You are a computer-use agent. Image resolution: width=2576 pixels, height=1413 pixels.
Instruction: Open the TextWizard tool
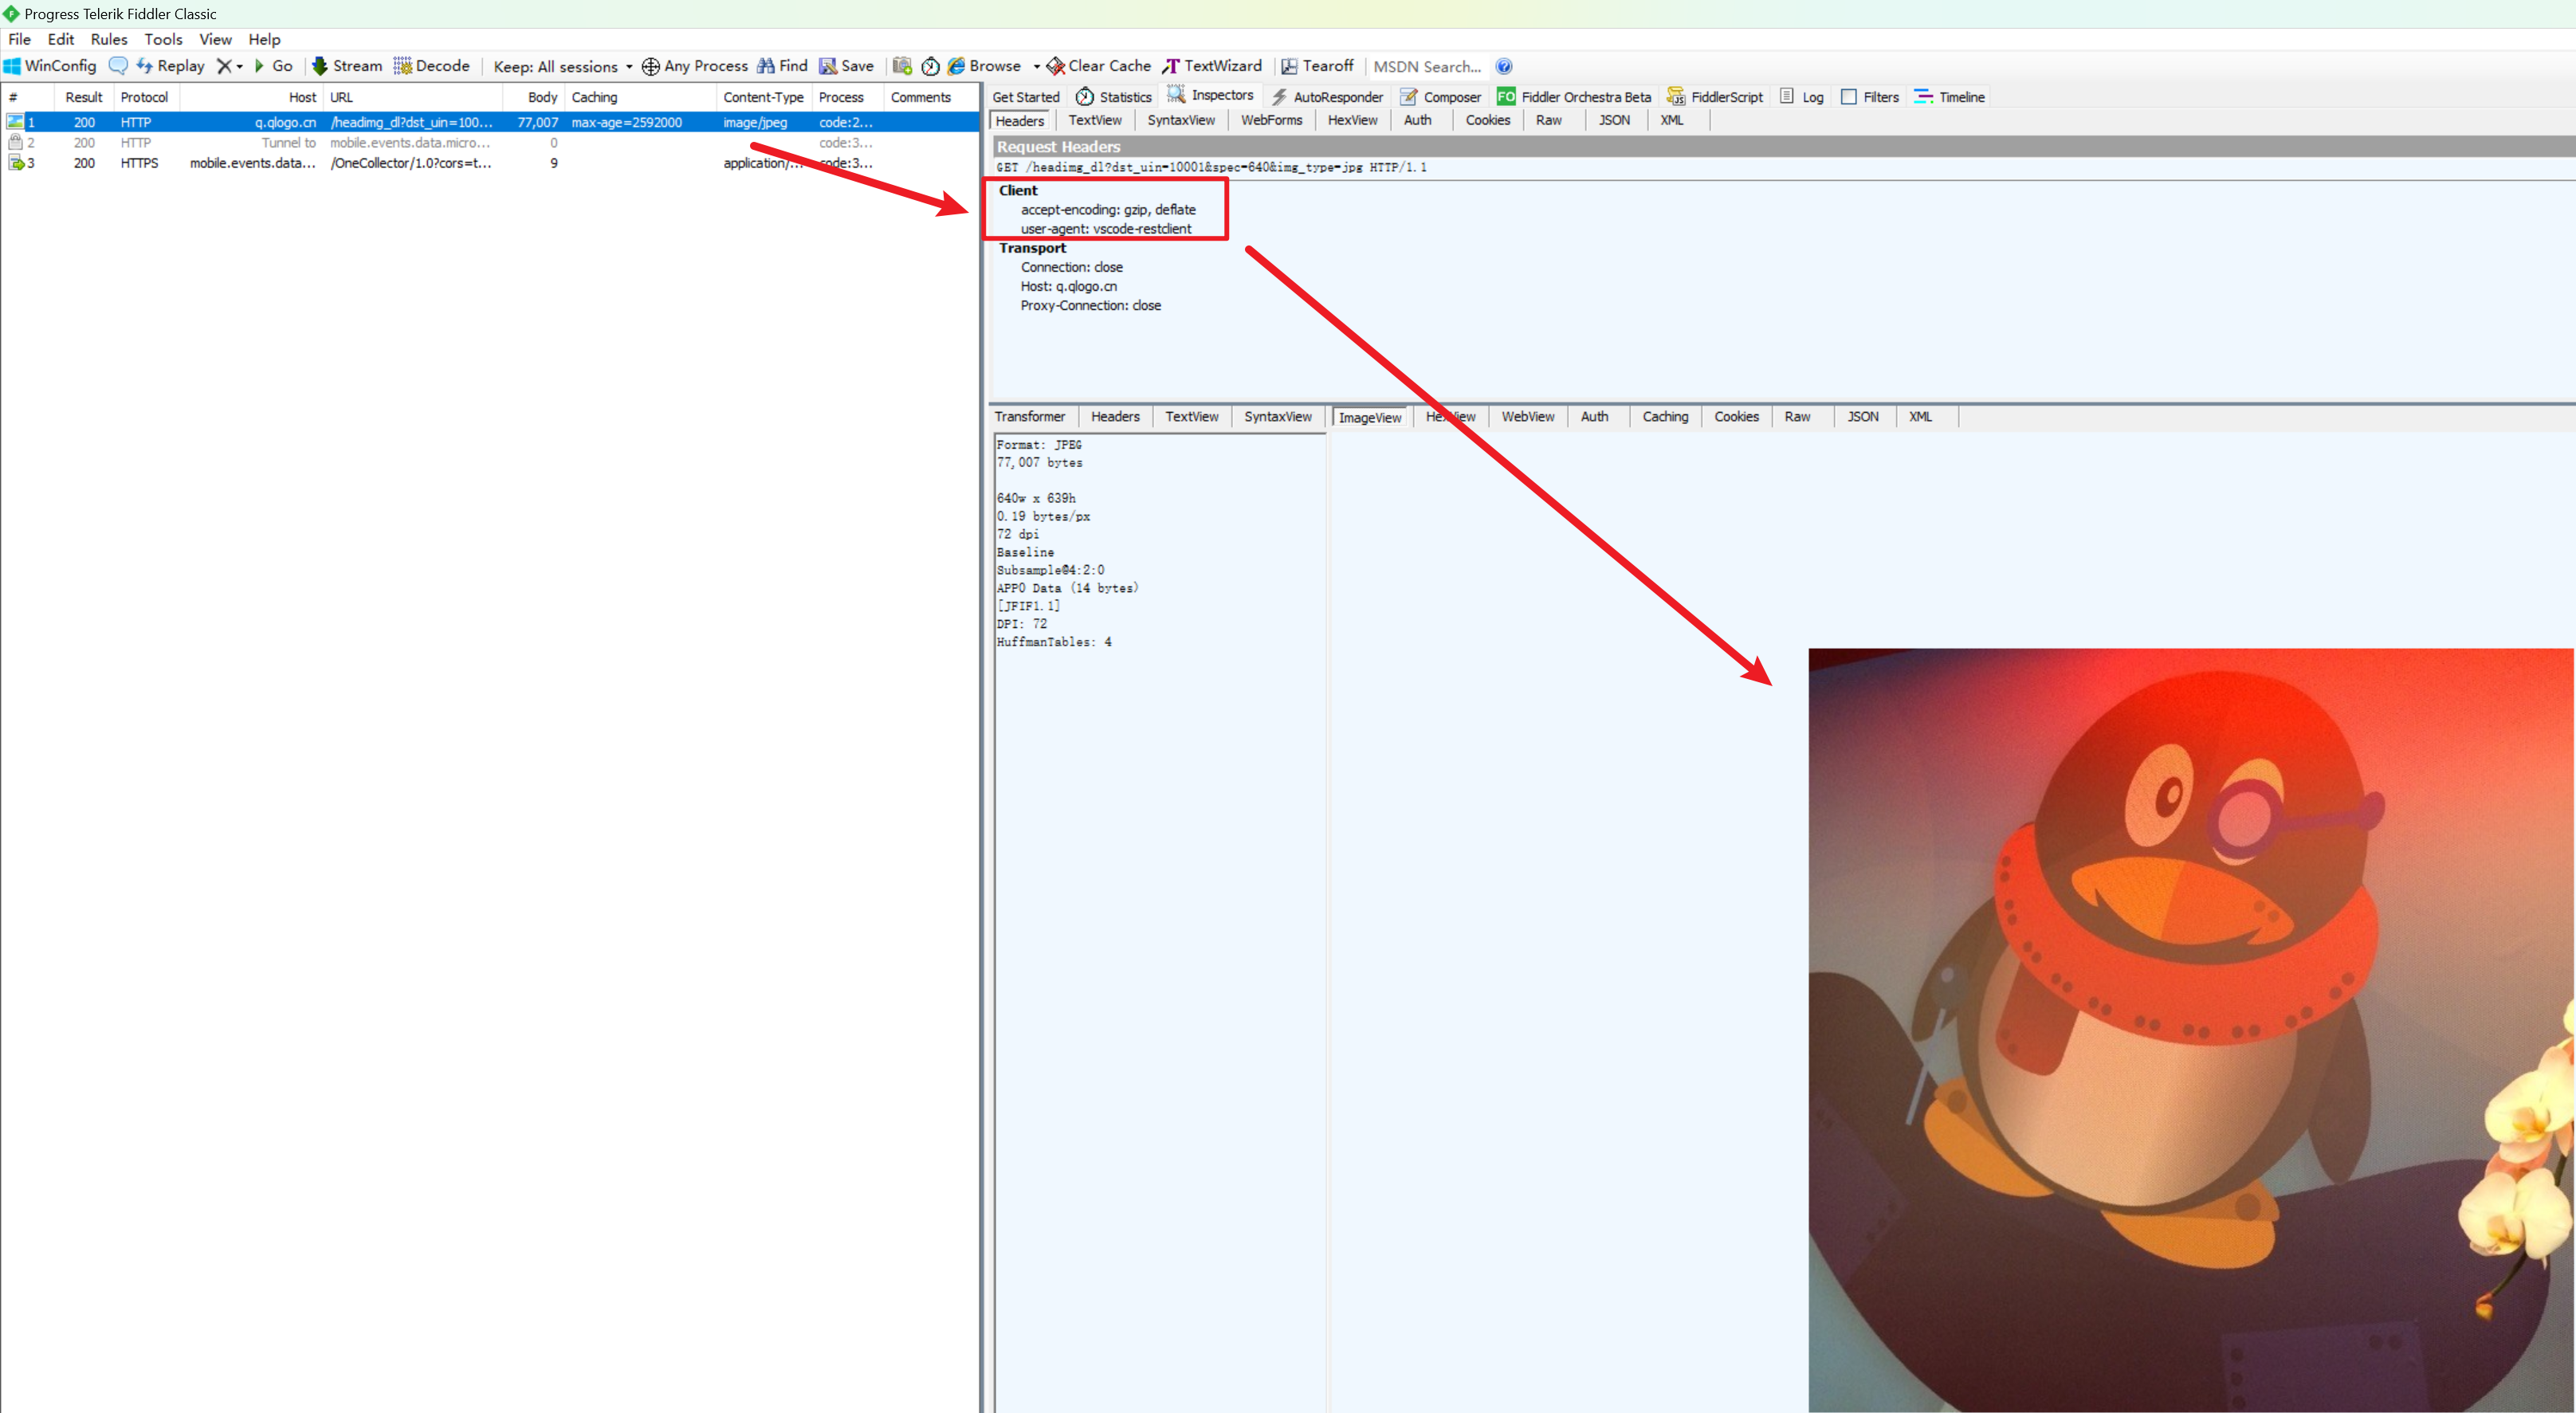(1212, 66)
